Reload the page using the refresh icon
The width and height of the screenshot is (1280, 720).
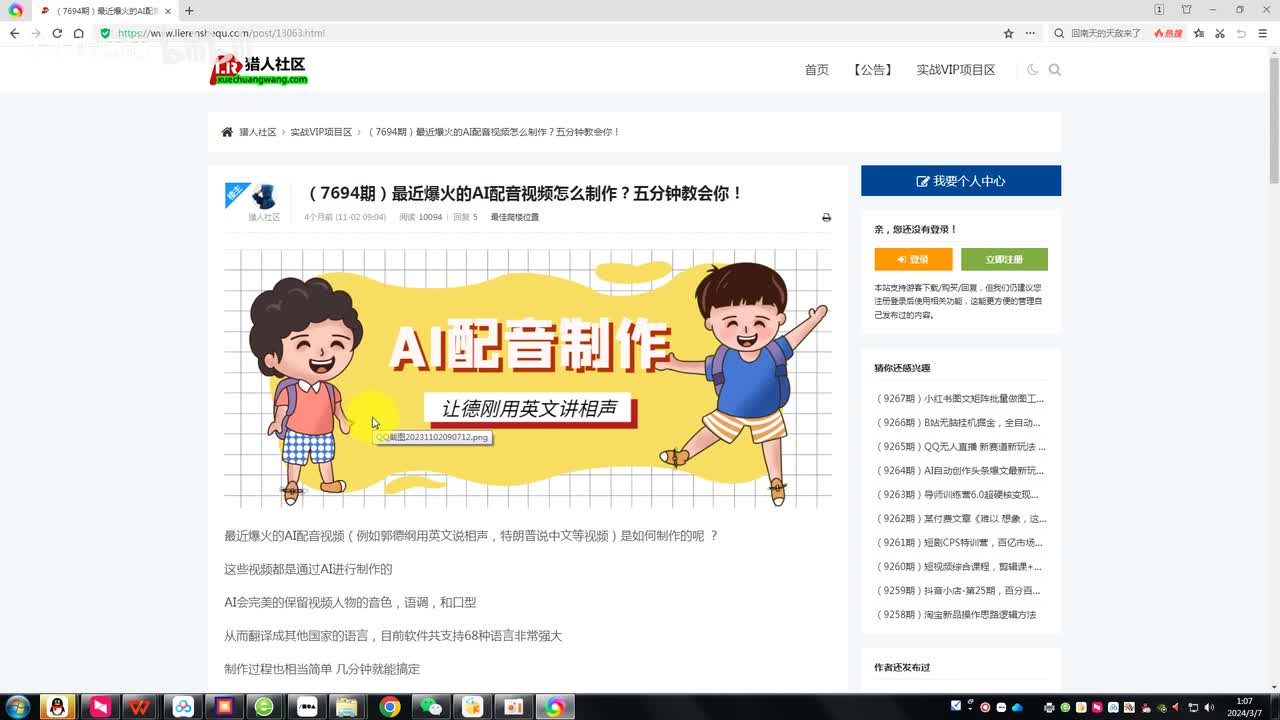(57, 33)
